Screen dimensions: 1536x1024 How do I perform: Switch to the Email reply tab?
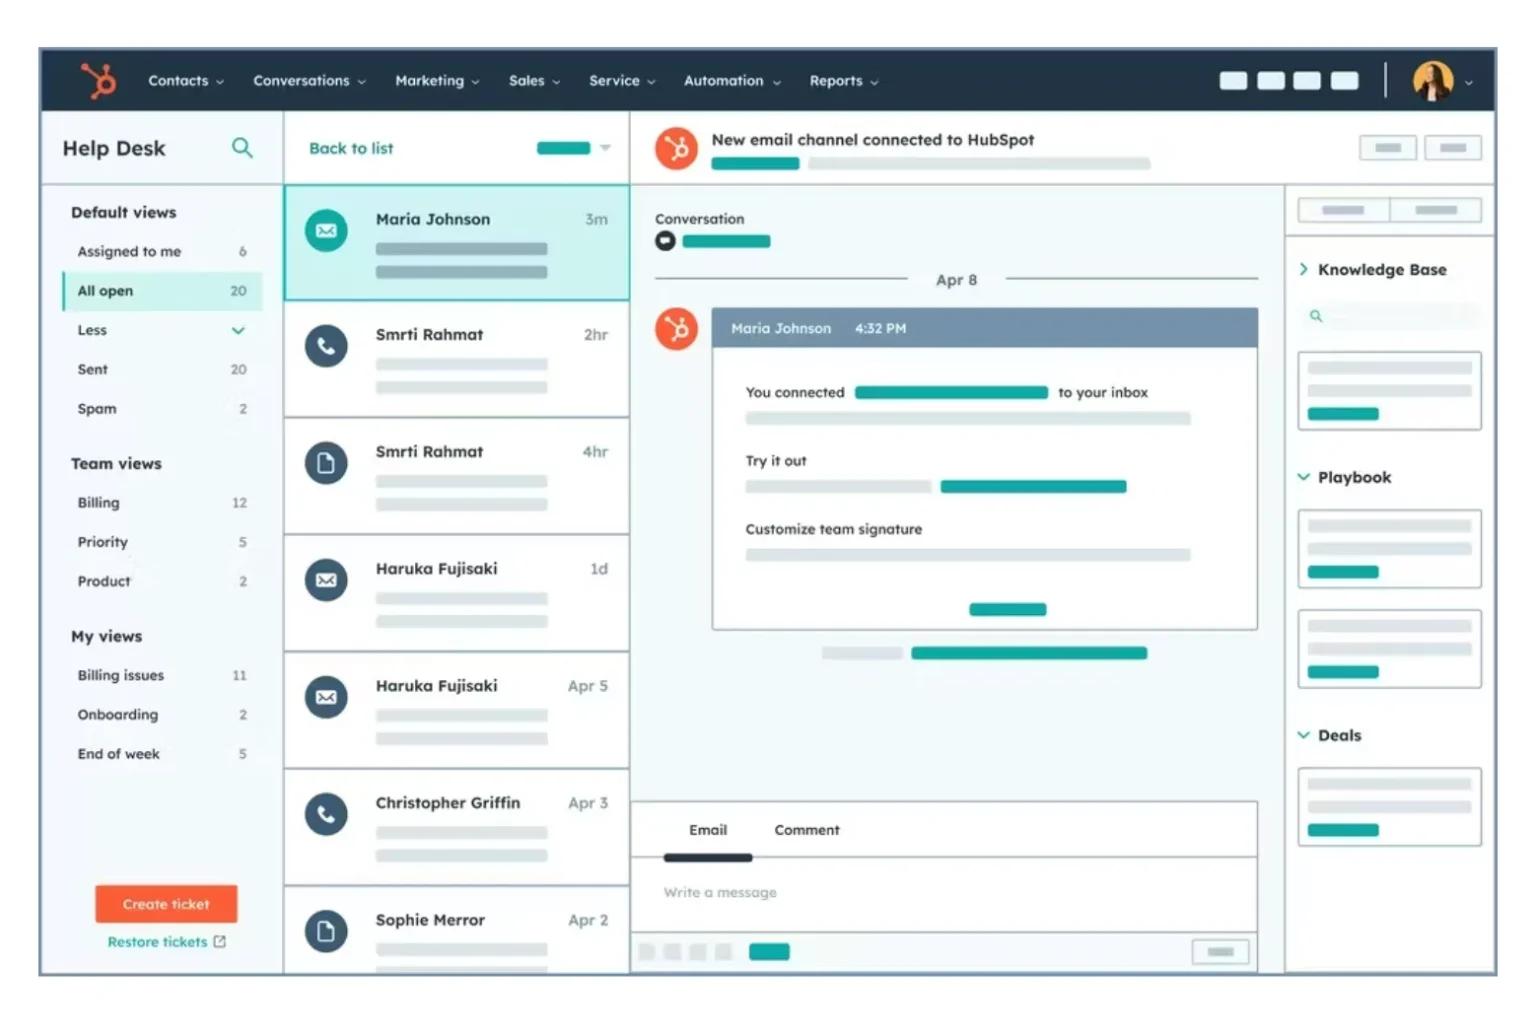click(708, 830)
